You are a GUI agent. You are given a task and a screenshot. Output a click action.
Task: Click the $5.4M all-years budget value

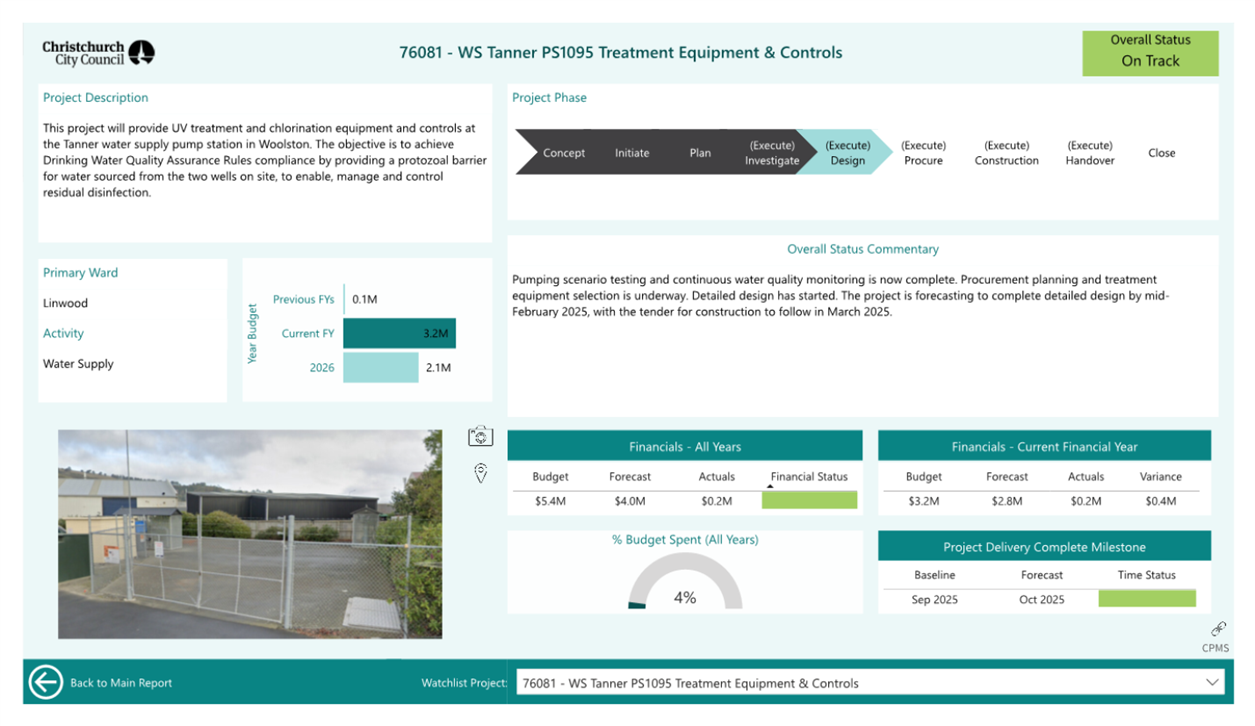550,501
